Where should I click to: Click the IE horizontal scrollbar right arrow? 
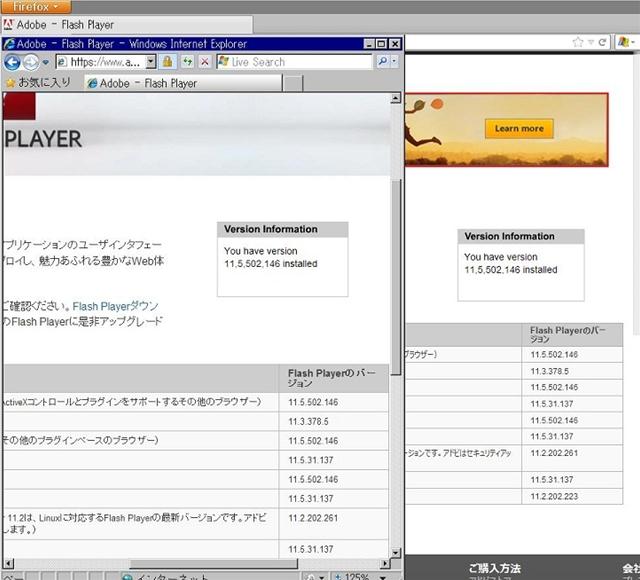pos(385,564)
